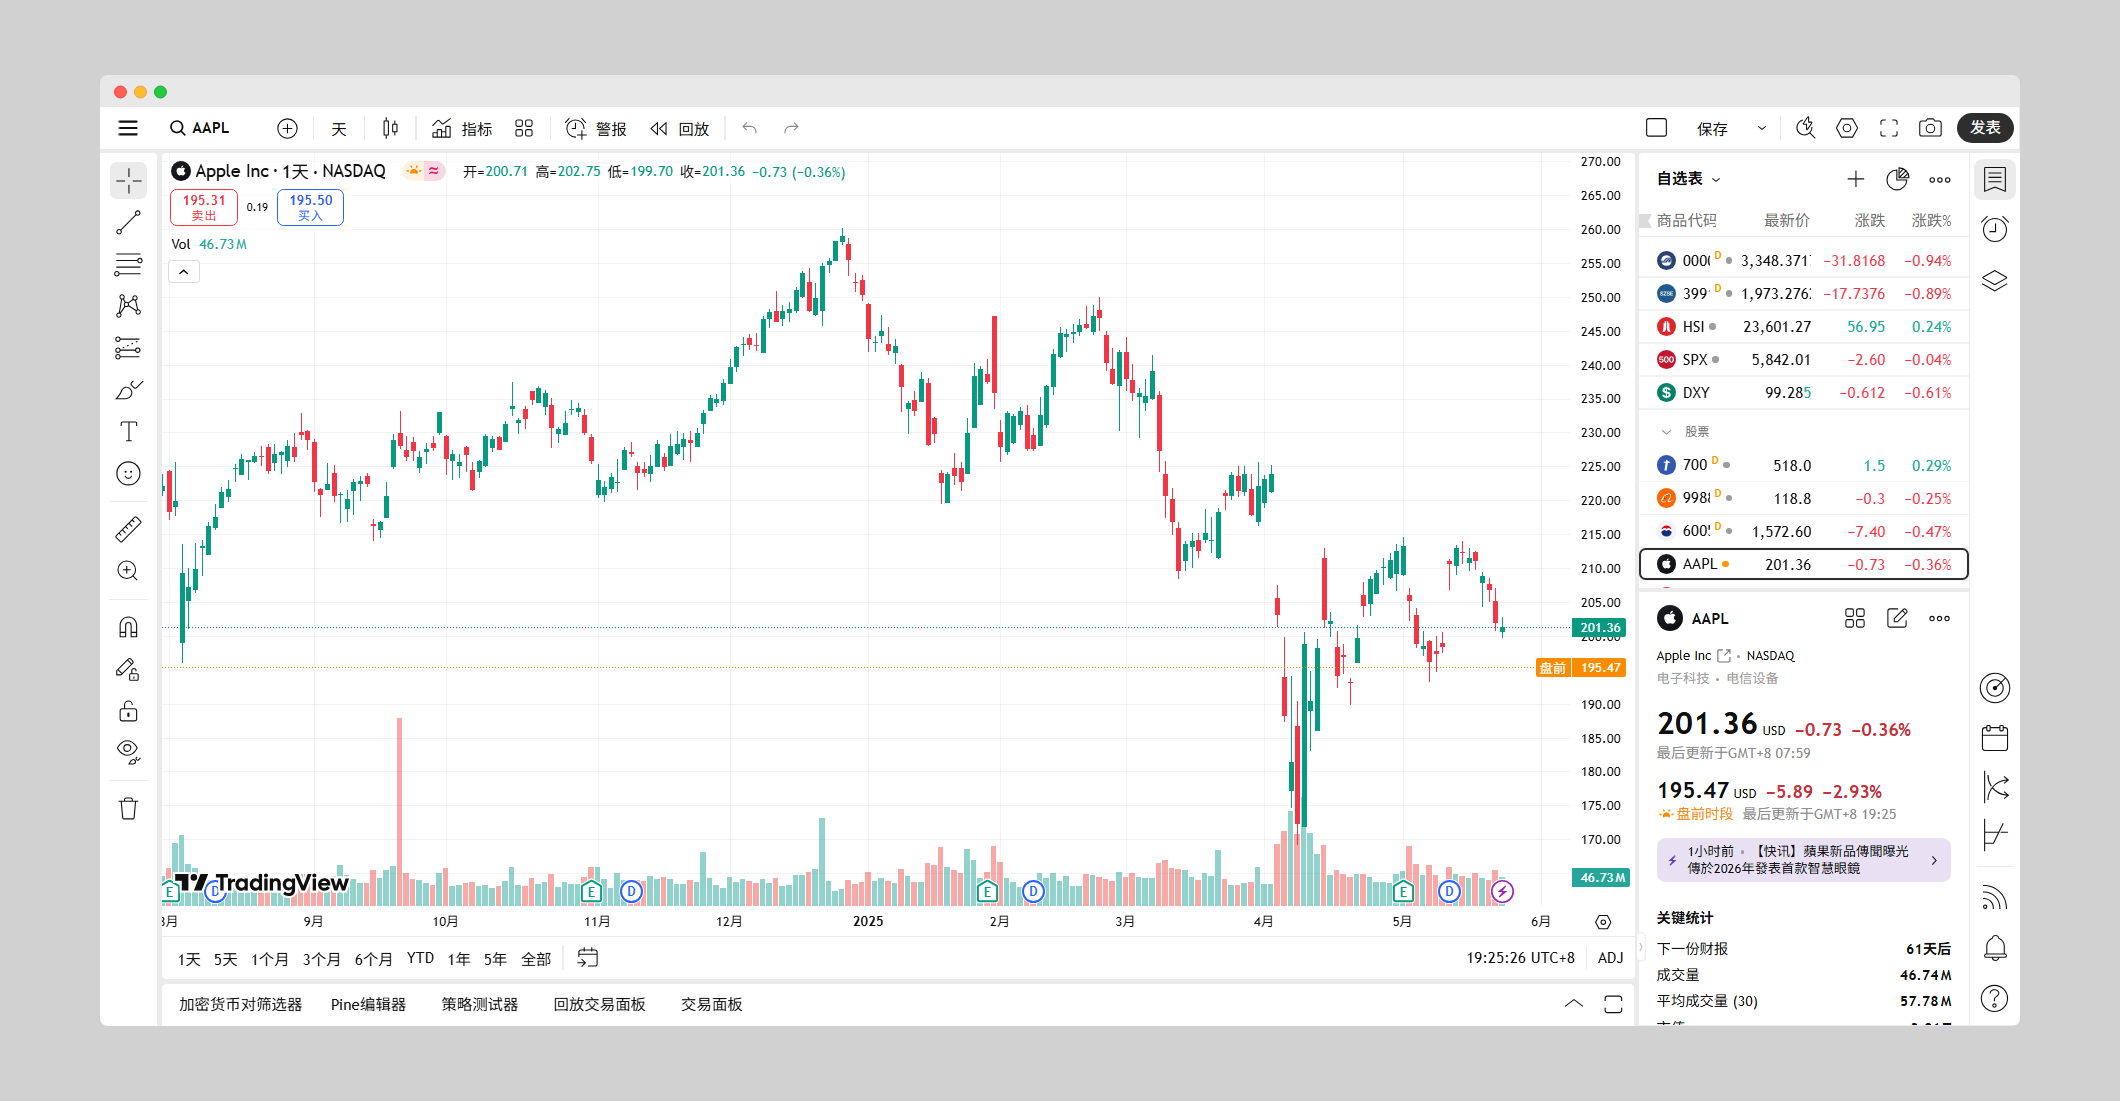Select the 全部 time range
Viewport: 2120px width, 1101px height.
[536, 959]
